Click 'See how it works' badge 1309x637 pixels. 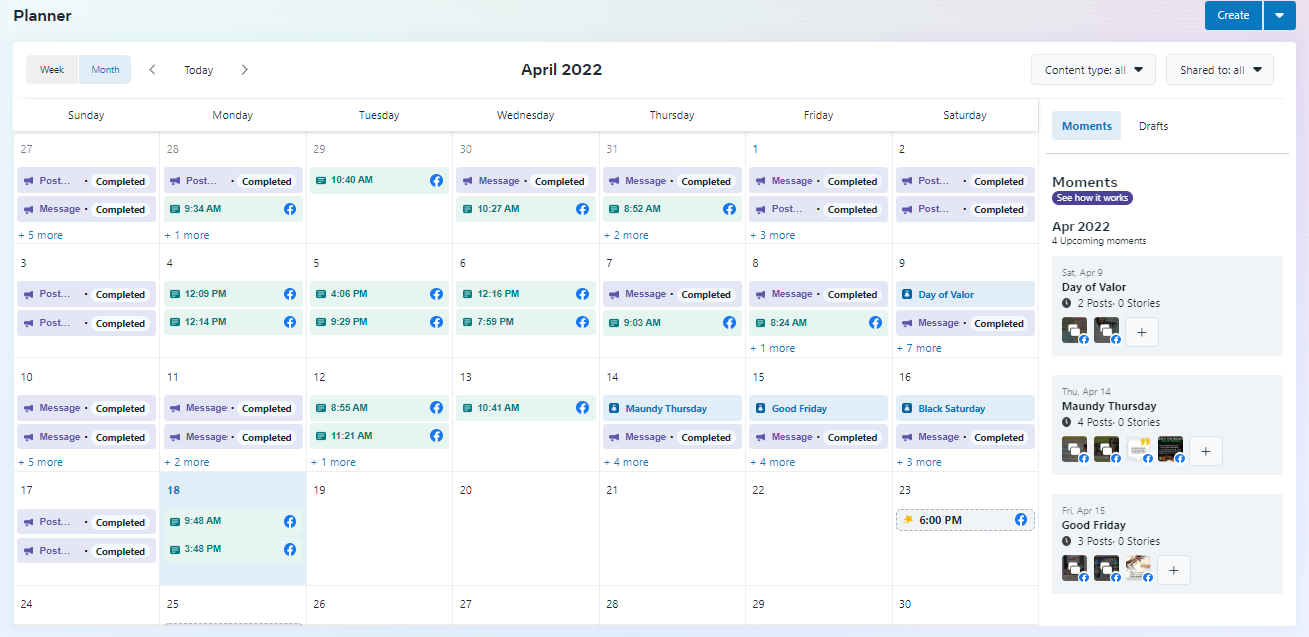1092,198
